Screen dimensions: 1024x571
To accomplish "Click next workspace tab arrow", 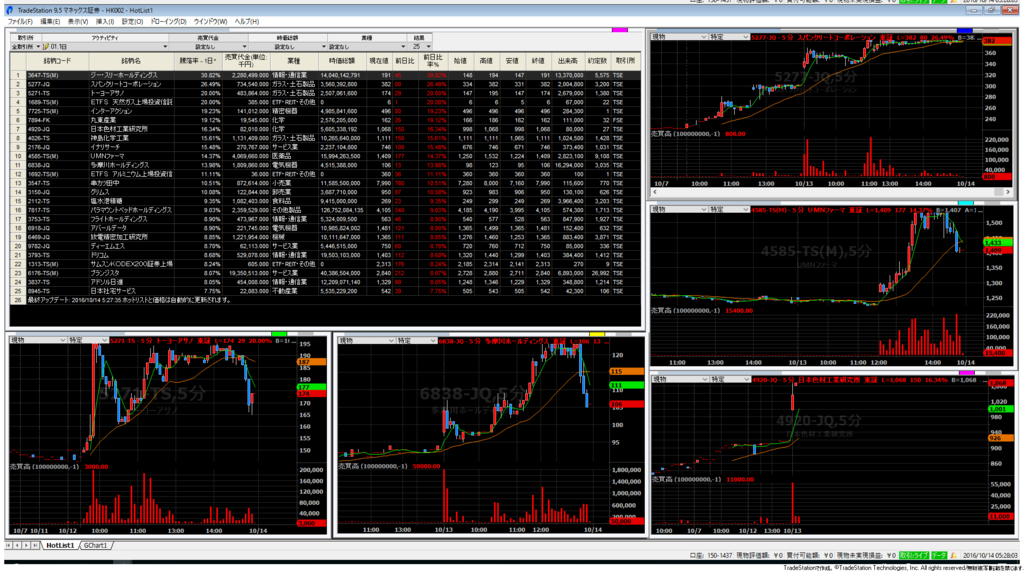I will pyautogui.click(x=25, y=546).
